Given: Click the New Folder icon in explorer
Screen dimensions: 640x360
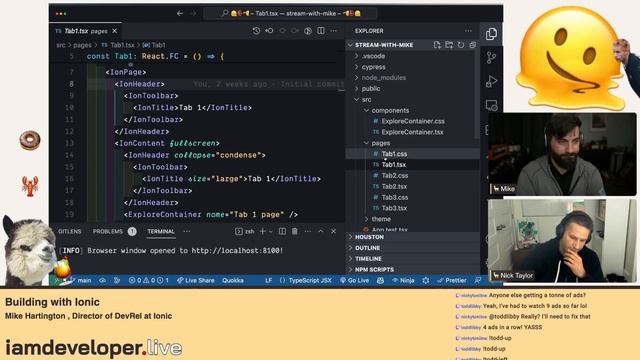Looking at the screenshot, I should coord(449,45).
